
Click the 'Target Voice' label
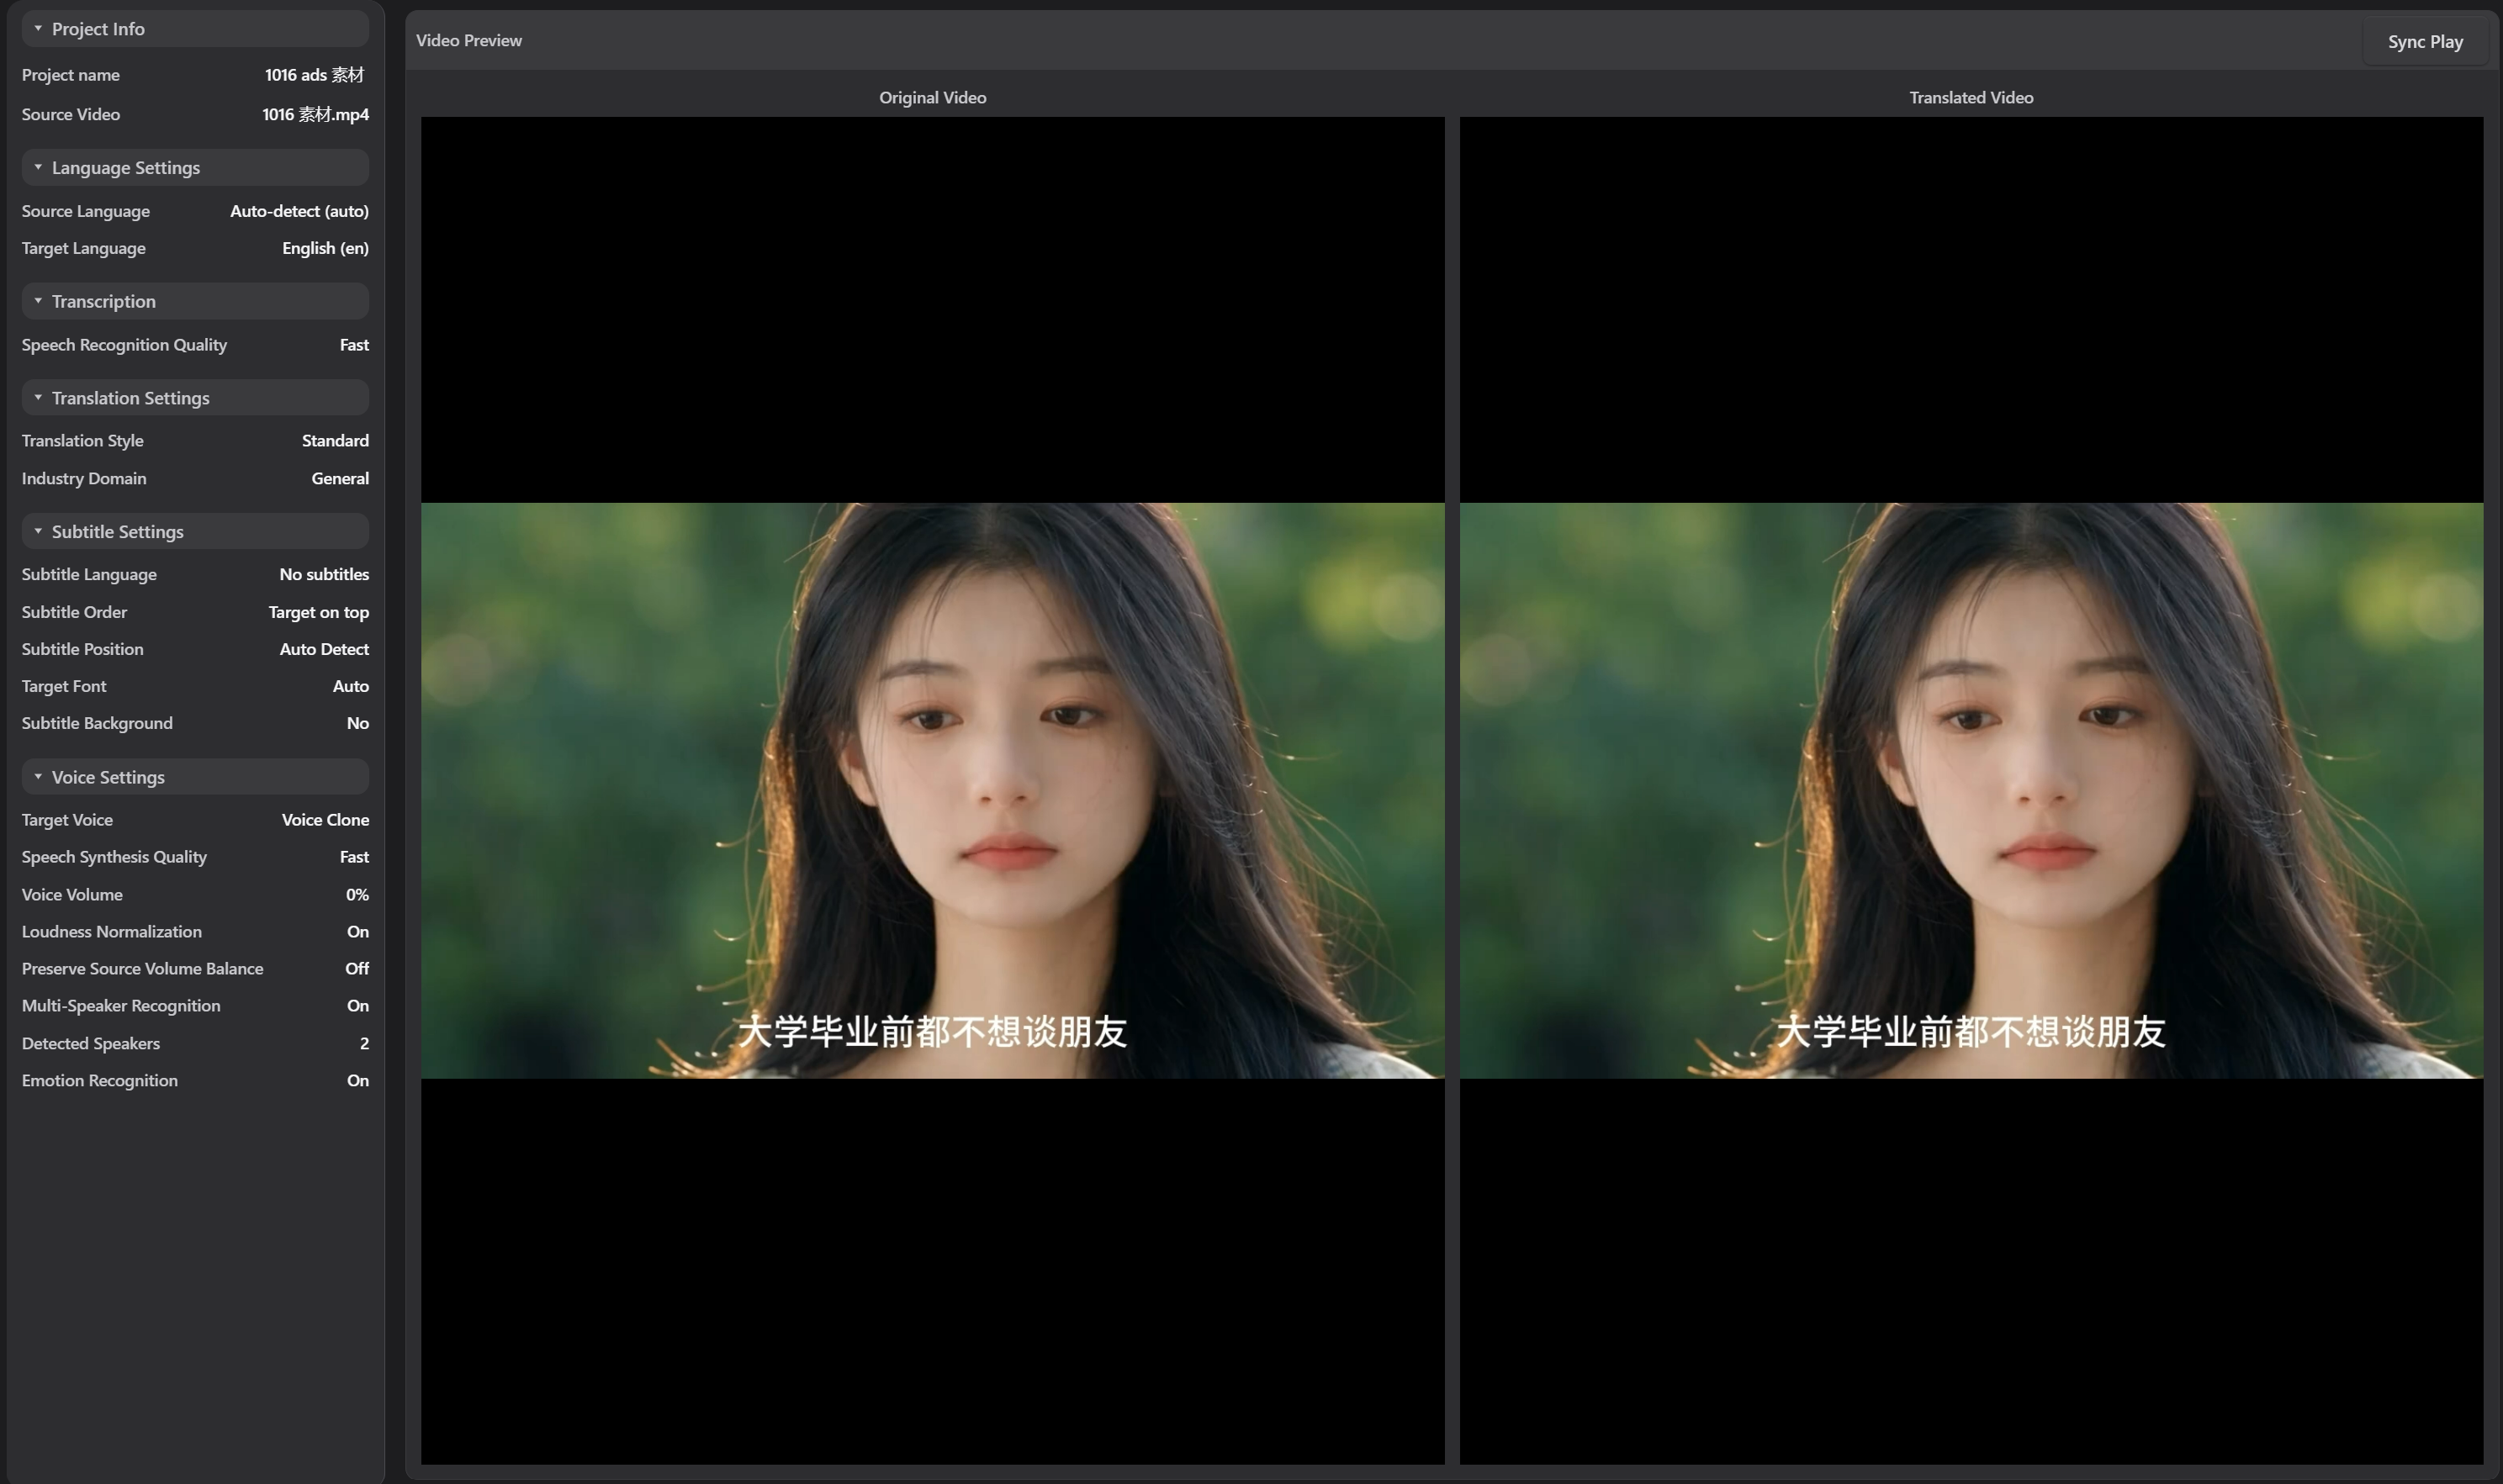tap(67, 820)
